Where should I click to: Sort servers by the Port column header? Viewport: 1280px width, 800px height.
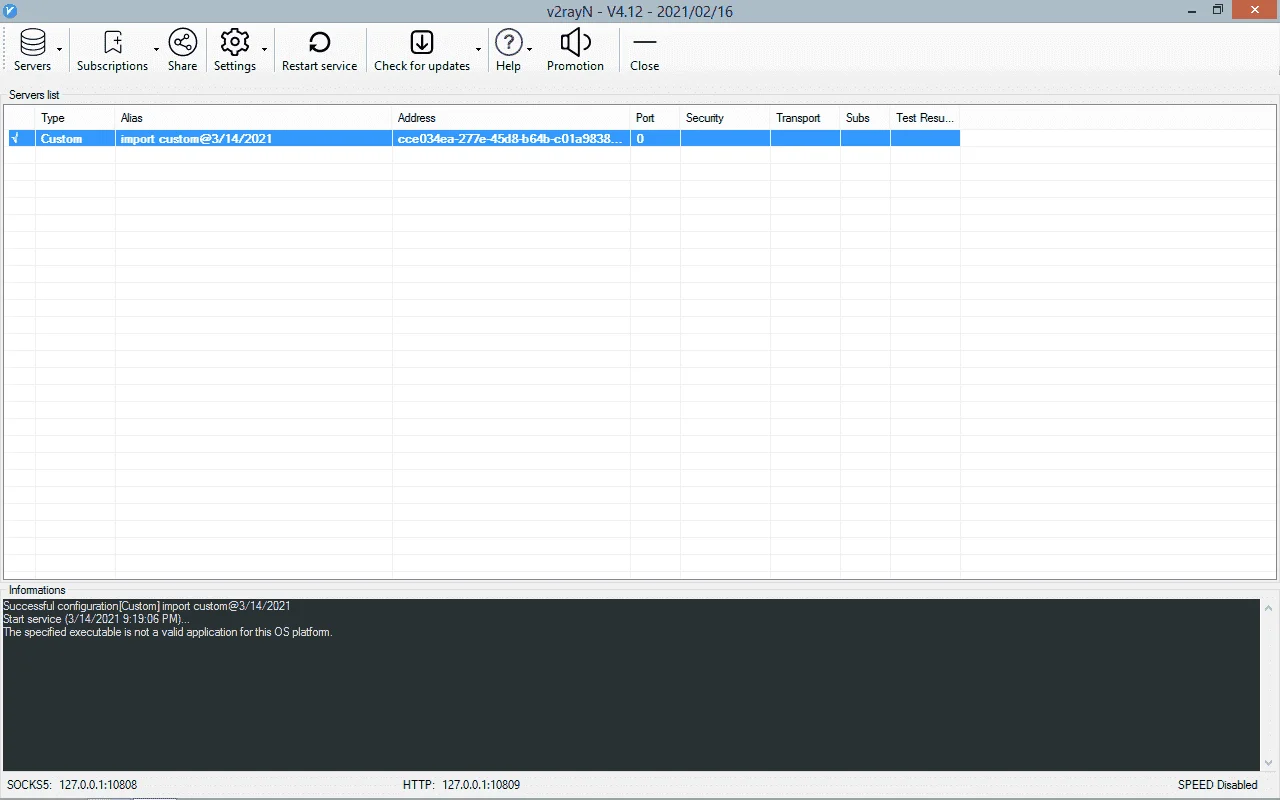click(655, 118)
